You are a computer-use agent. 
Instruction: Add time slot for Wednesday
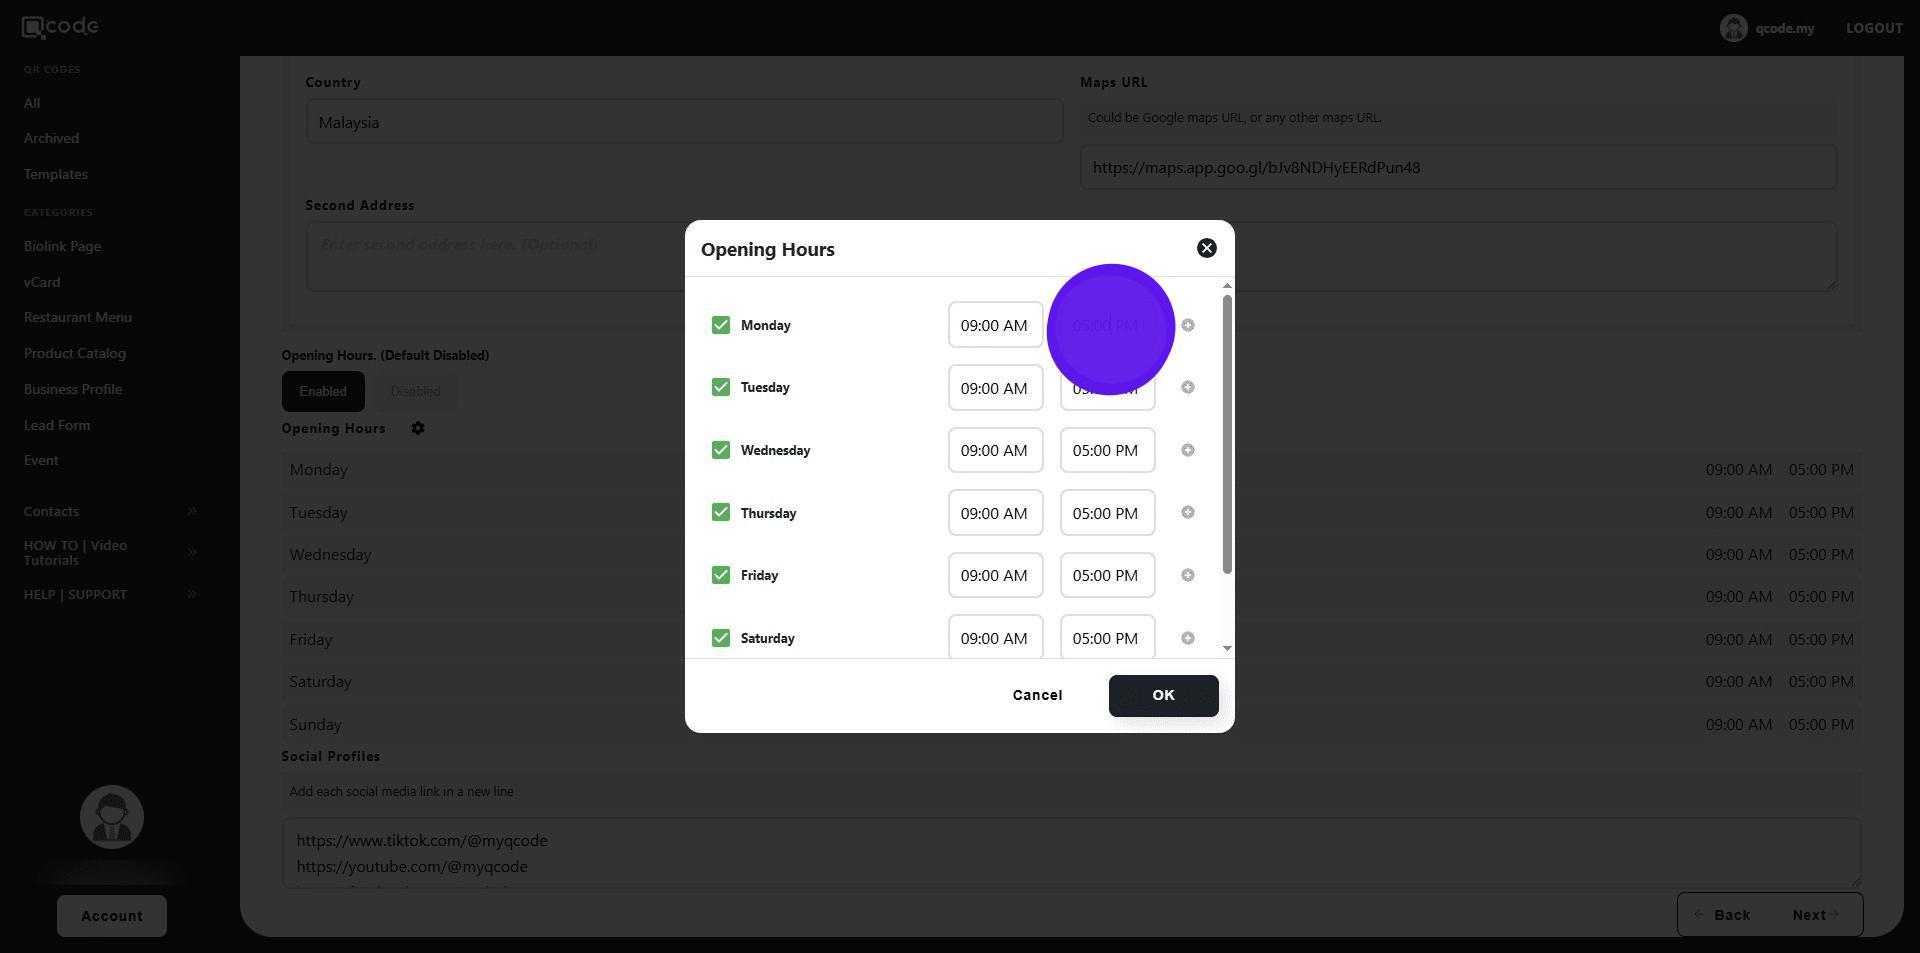point(1188,450)
